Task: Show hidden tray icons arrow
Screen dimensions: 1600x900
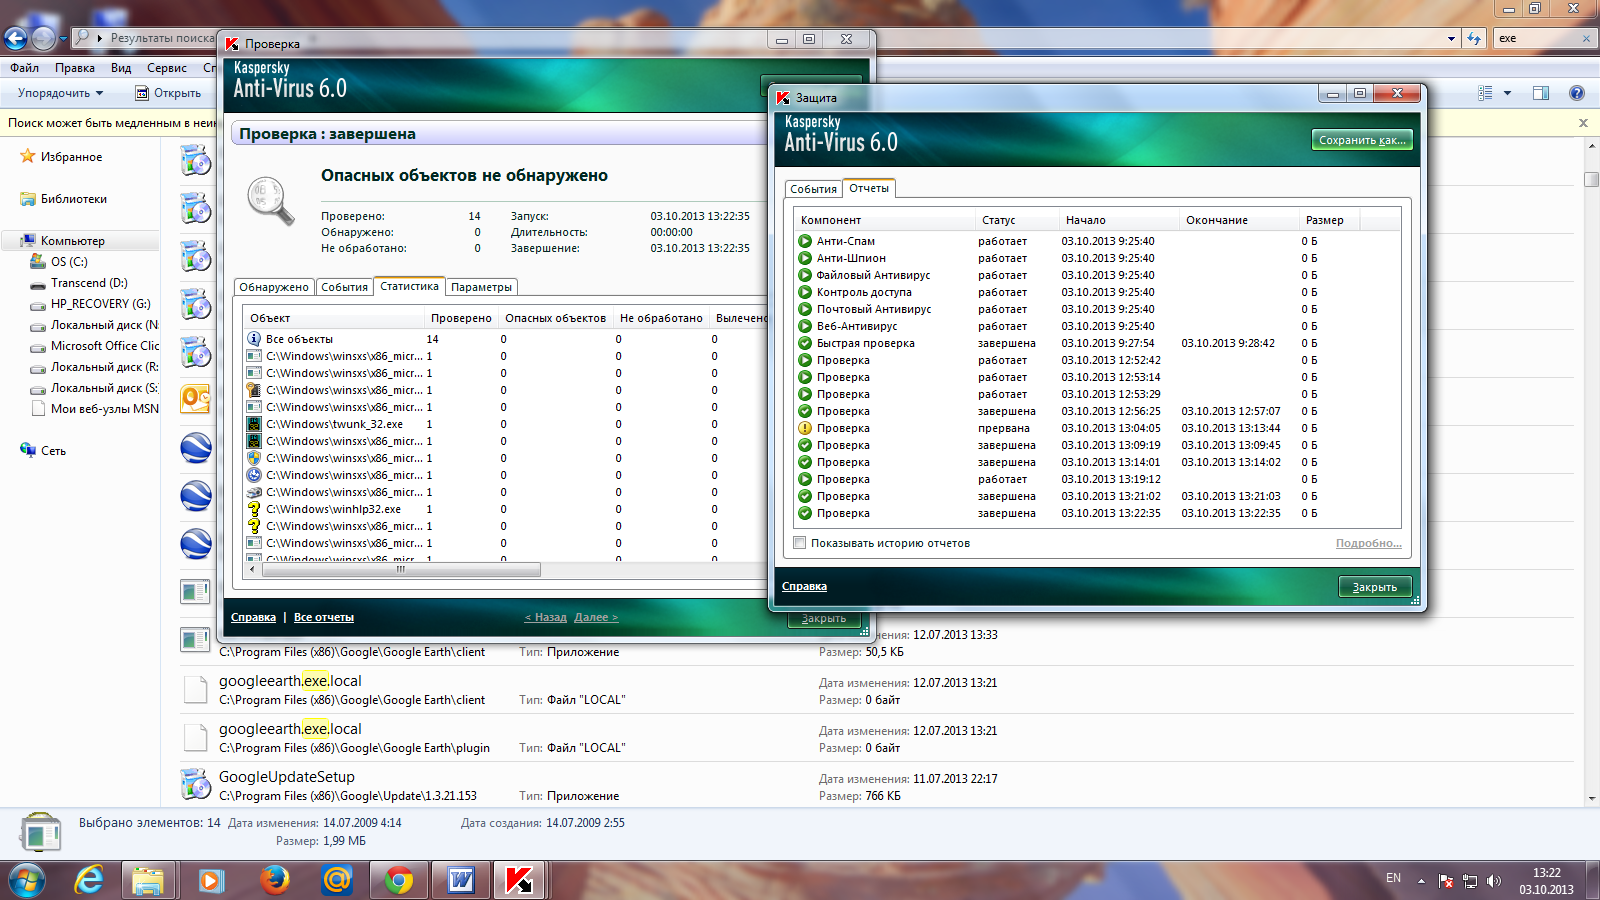Action: pyautogui.click(x=1421, y=881)
